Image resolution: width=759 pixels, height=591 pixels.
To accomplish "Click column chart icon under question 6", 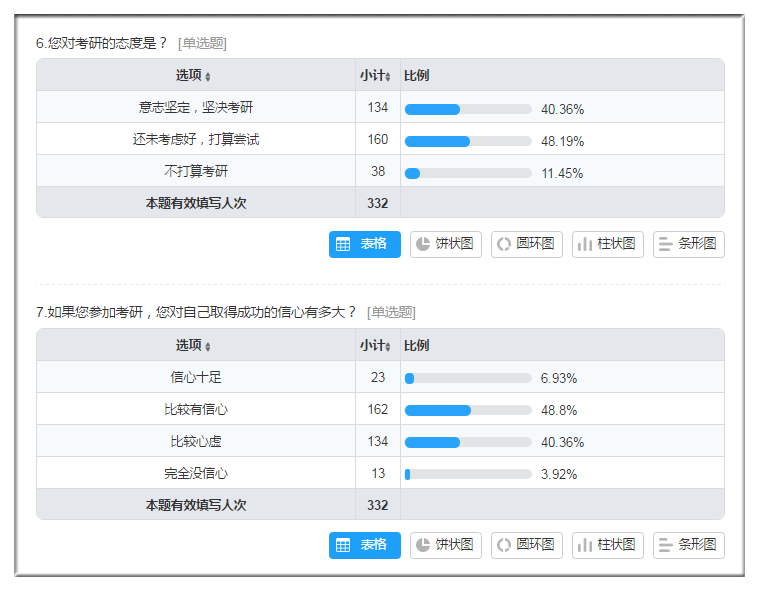I will coord(585,244).
